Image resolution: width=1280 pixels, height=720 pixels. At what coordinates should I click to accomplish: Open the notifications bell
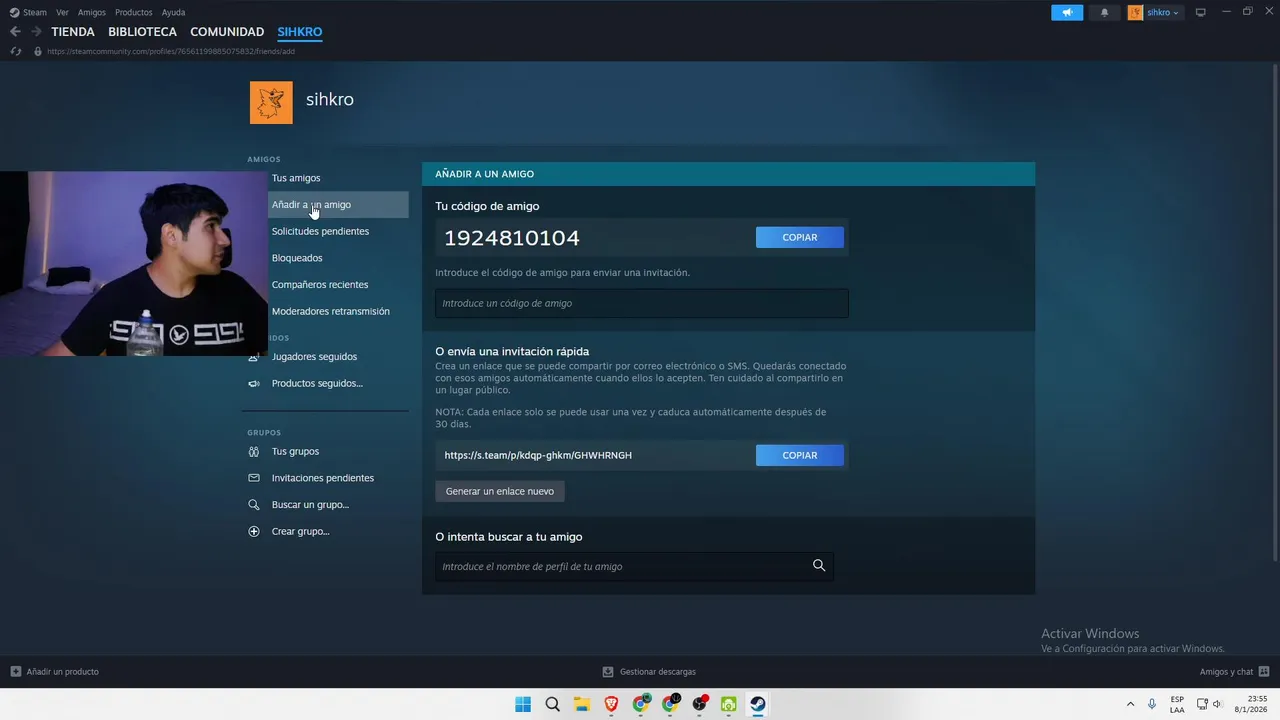click(1104, 12)
